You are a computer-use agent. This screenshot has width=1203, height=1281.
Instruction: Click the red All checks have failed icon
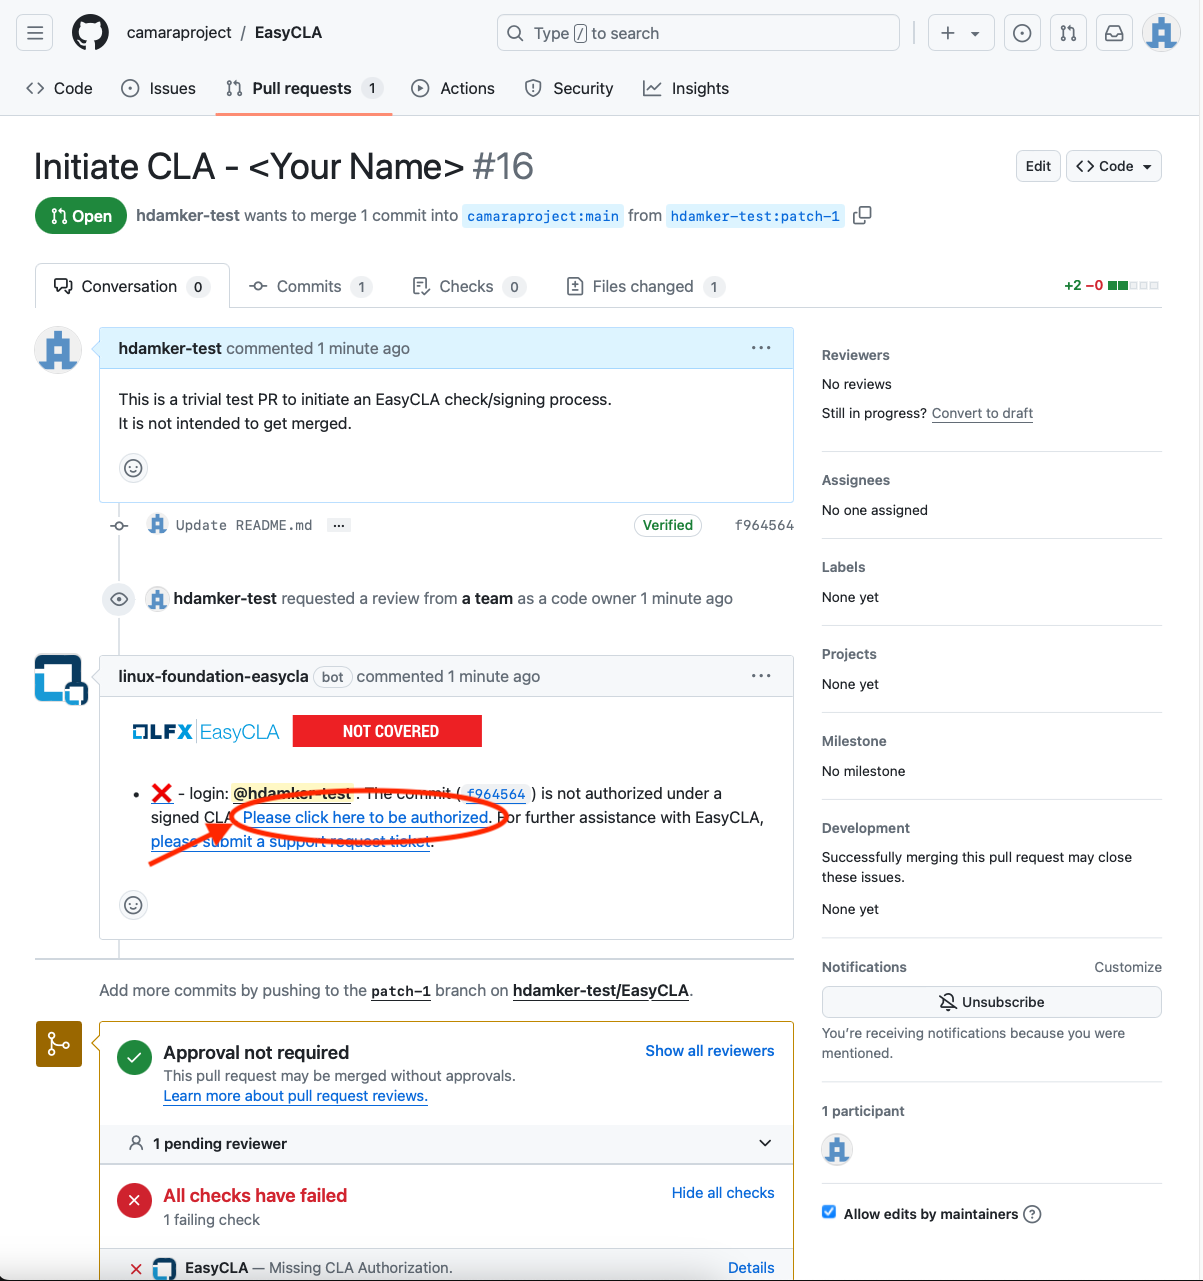(134, 1201)
